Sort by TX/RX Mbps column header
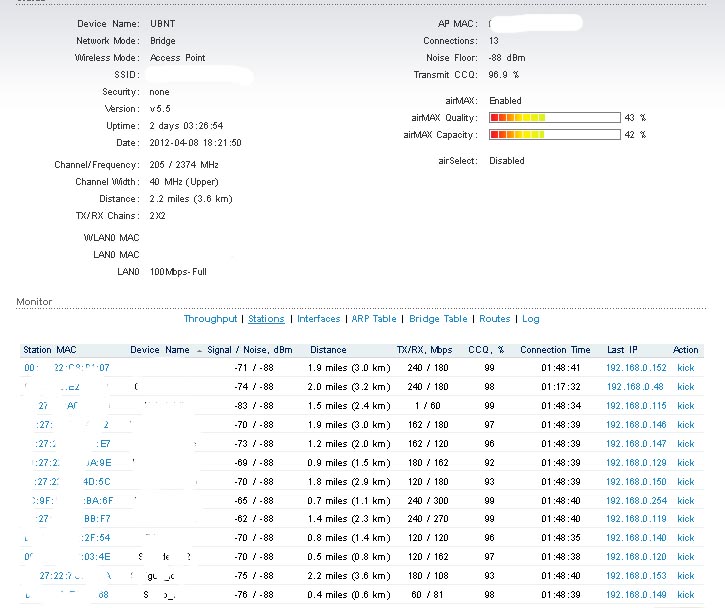Viewport: 725px width, 608px height. tap(424, 350)
